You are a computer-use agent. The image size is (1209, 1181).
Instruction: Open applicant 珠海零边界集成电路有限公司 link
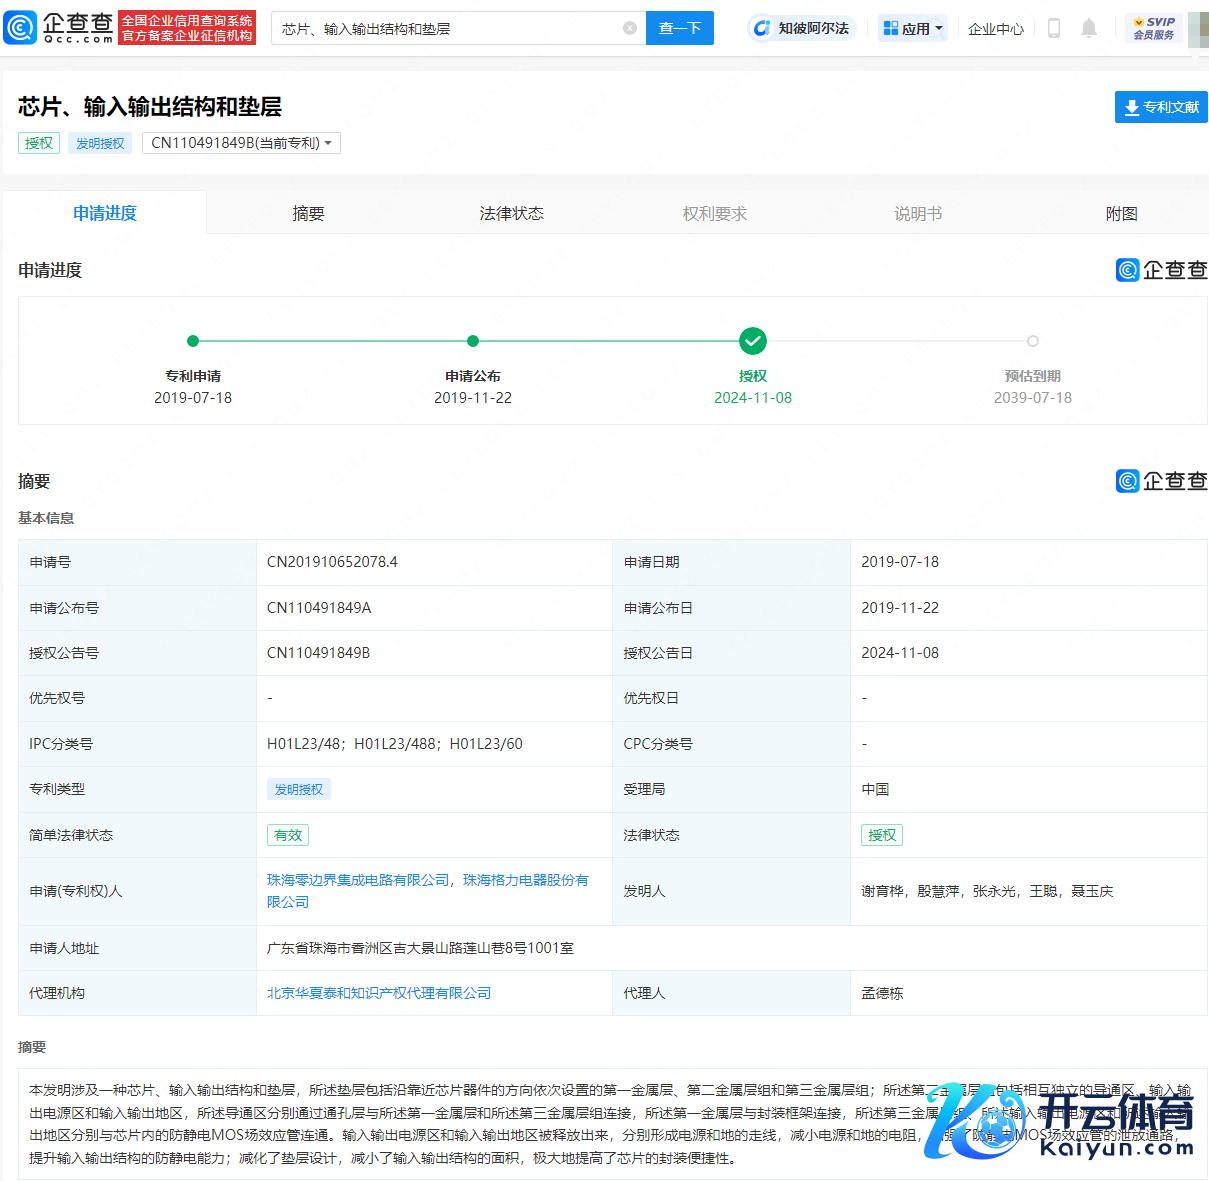358,880
